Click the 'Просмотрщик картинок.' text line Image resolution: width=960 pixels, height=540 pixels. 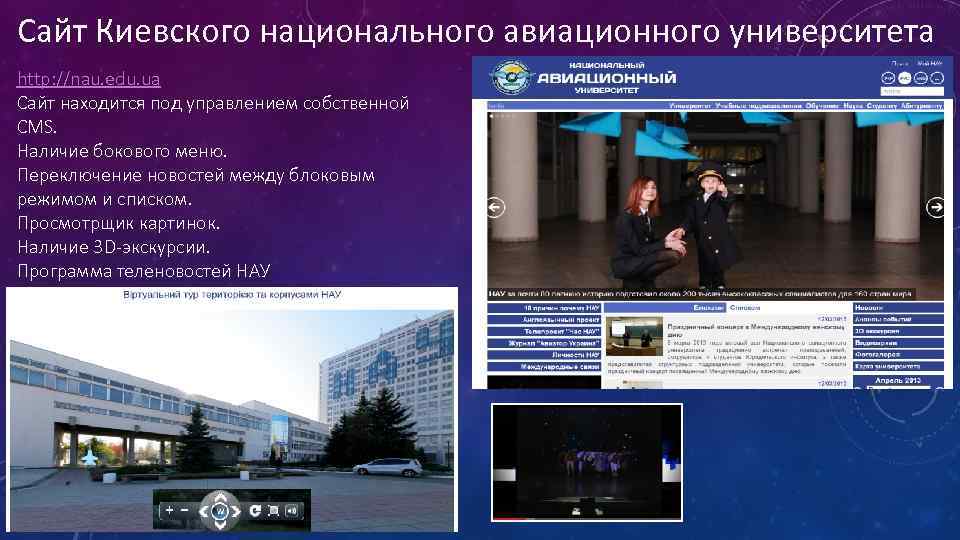[119, 223]
